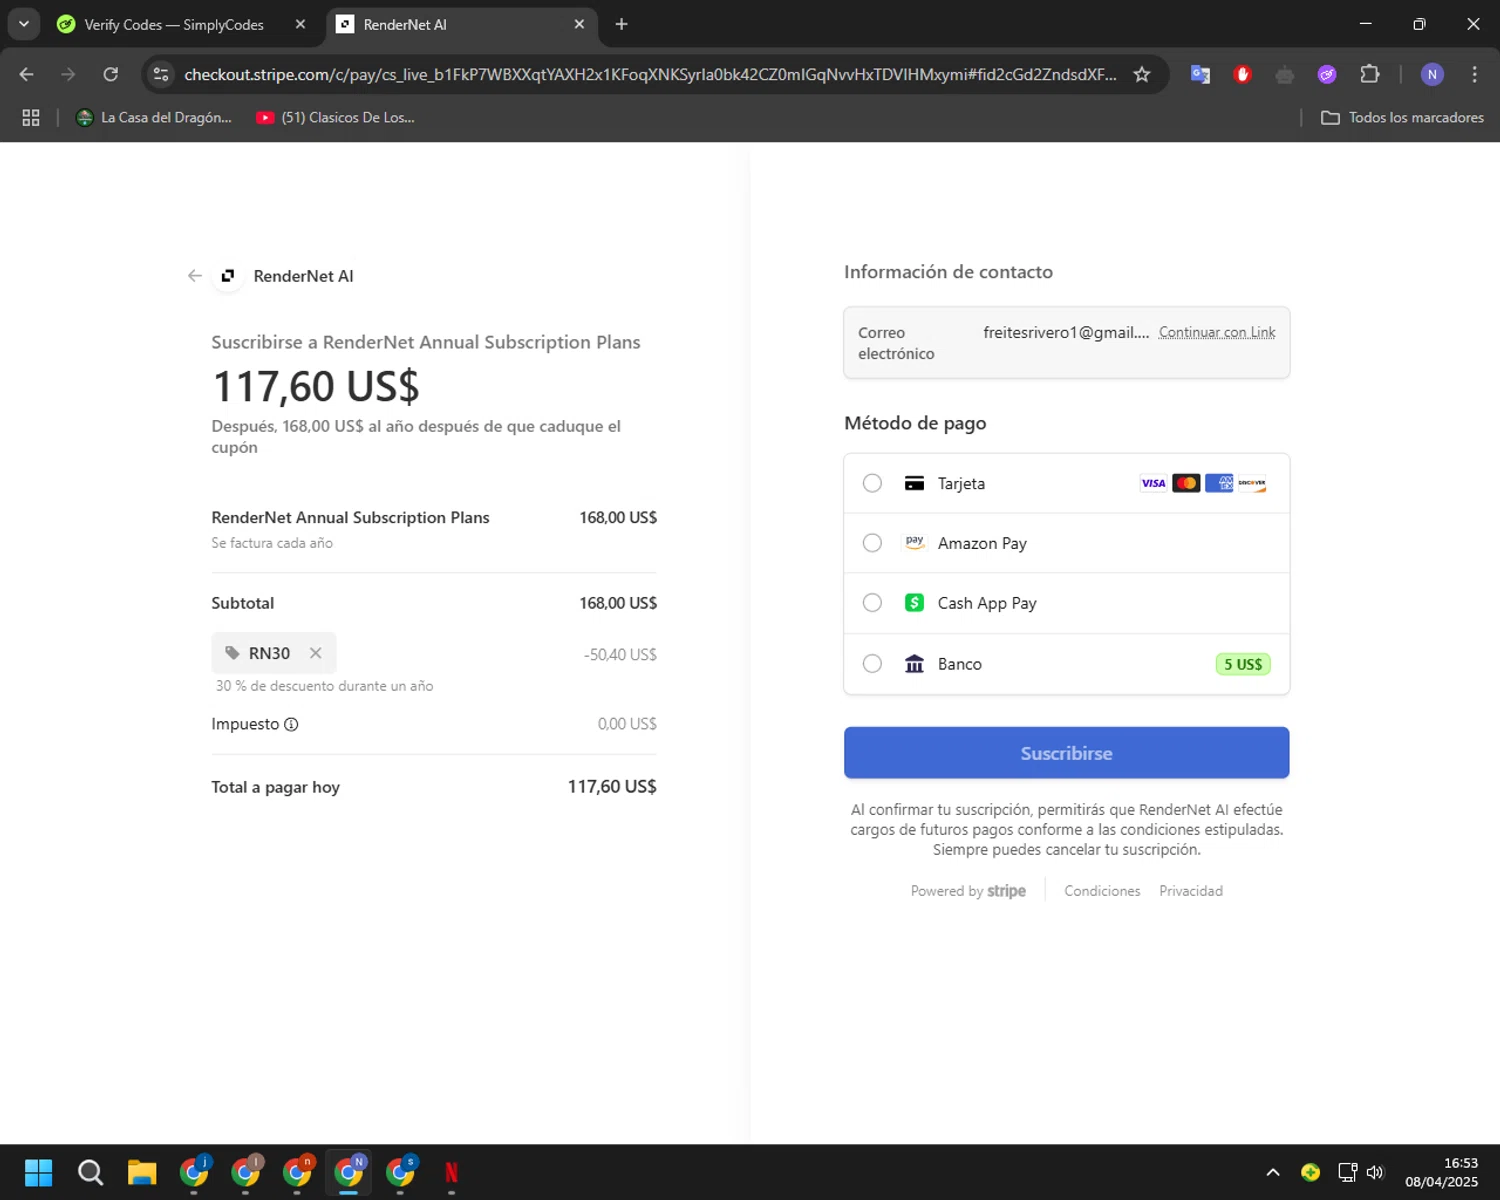1500x1200 pixels.
Task: Click the Banco building icon
Action: 914,664
